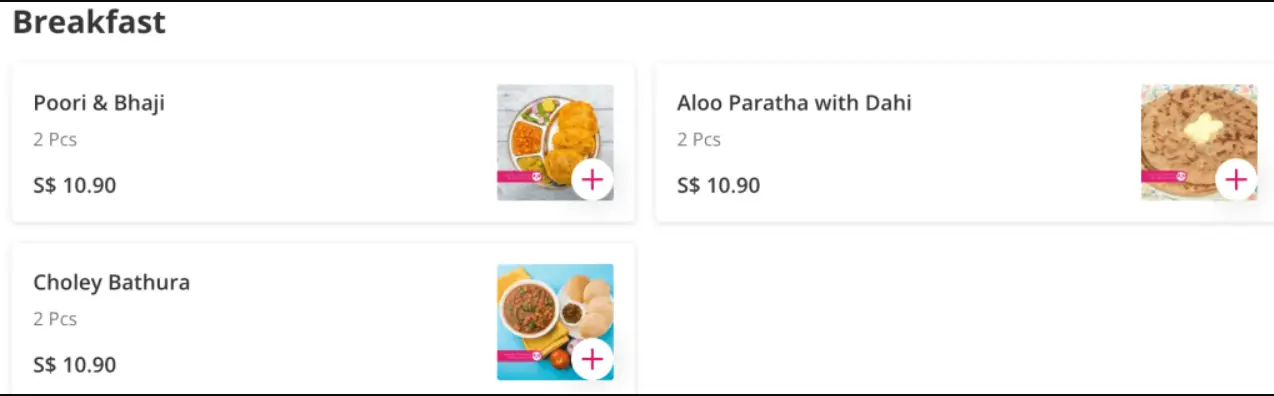Select the Choley Bathura item title
Viewport: 1274px width, 396px height.
tap(111, 283)
